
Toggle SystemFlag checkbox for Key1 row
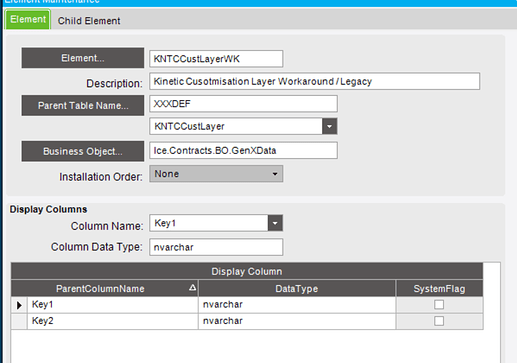pos(439,304)
